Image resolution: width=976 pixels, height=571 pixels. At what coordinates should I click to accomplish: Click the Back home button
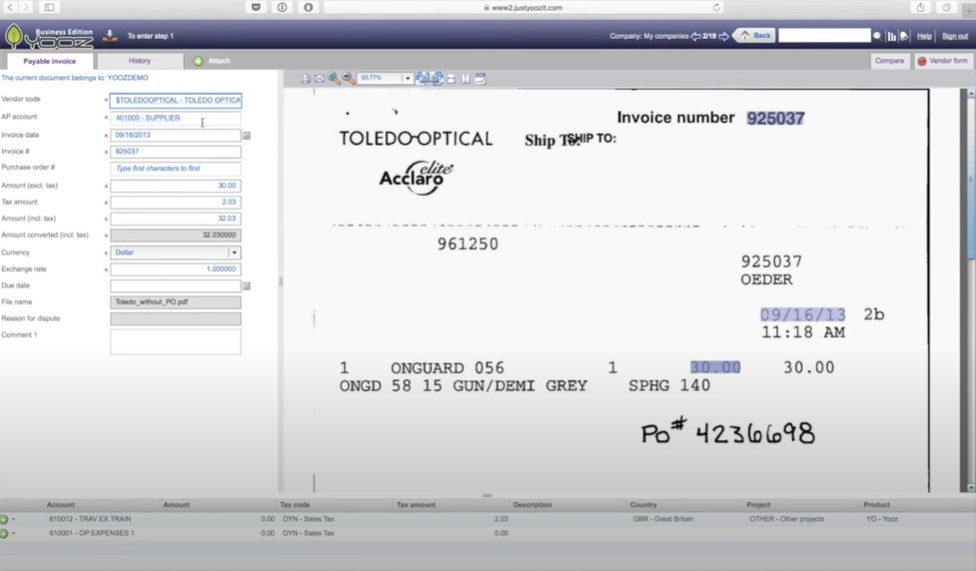tap(755, 35)
